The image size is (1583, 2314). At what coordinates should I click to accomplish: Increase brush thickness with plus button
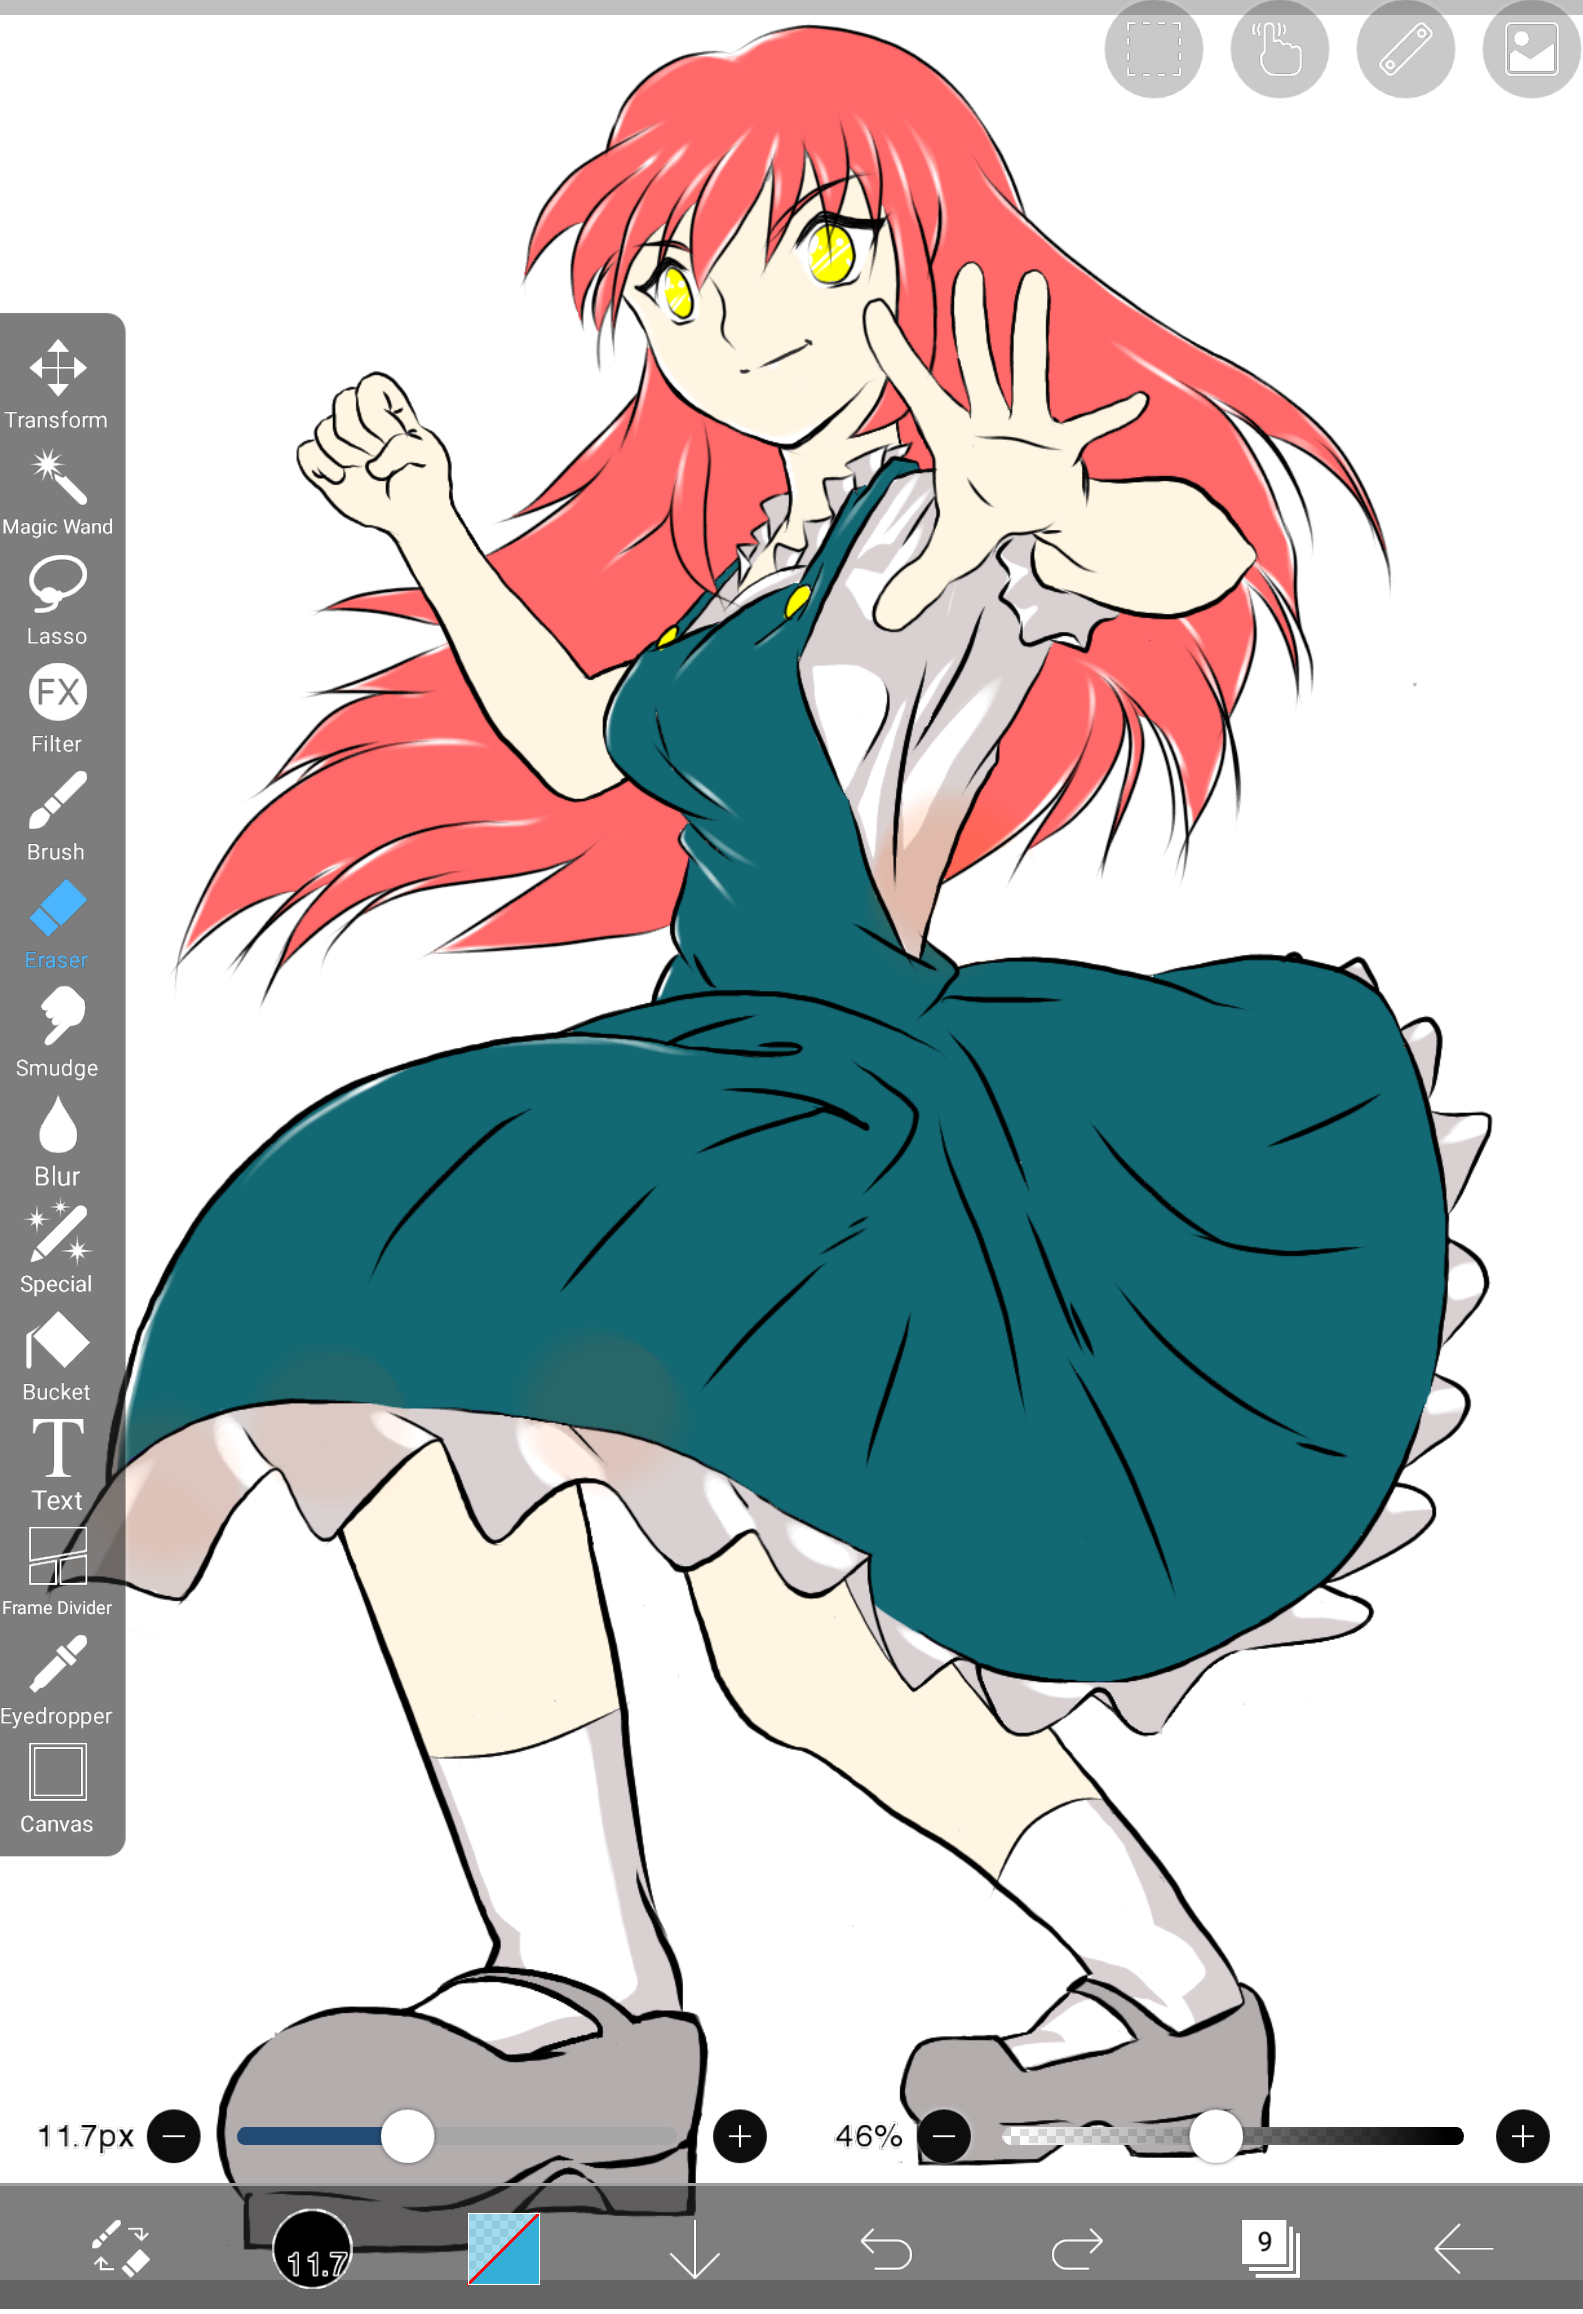[740, 2138]
